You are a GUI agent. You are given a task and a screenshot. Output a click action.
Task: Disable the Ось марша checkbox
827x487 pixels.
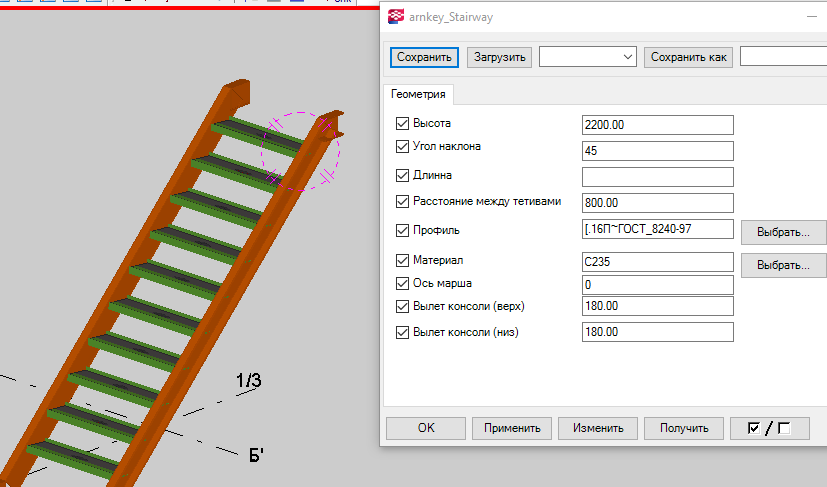(x=403, y=283)
